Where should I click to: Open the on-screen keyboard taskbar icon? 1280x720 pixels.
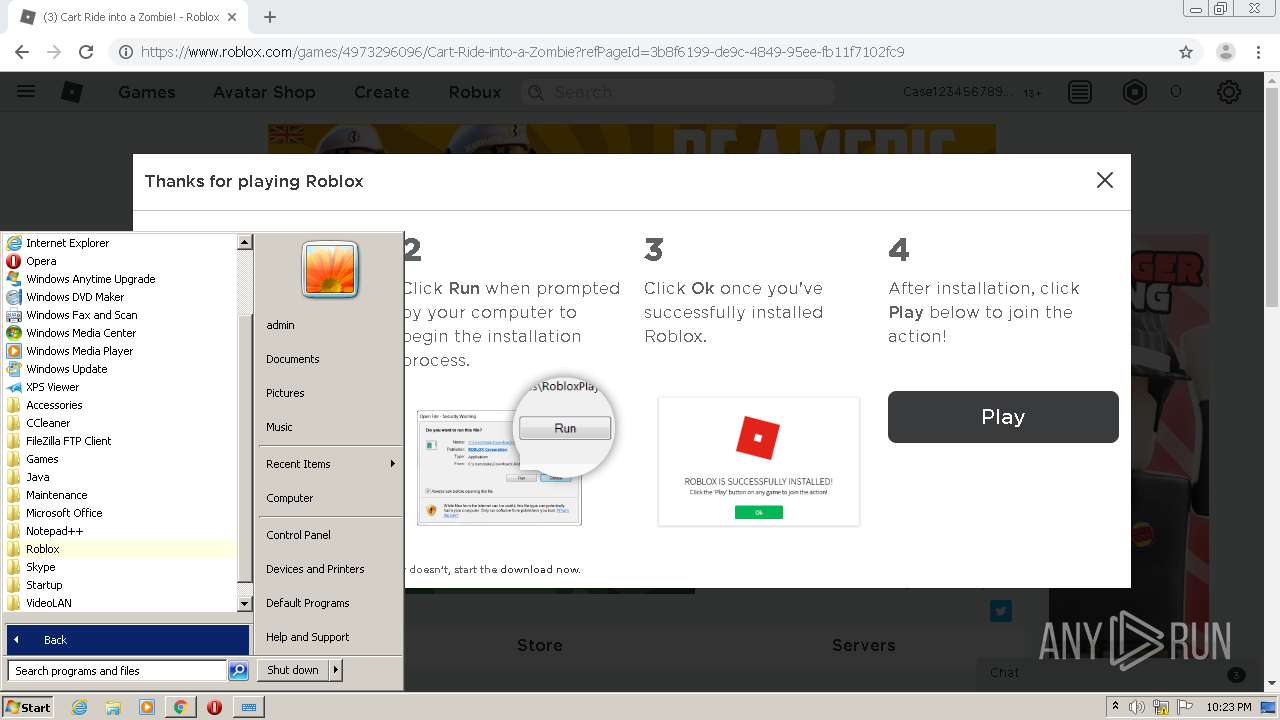(249, 707)
